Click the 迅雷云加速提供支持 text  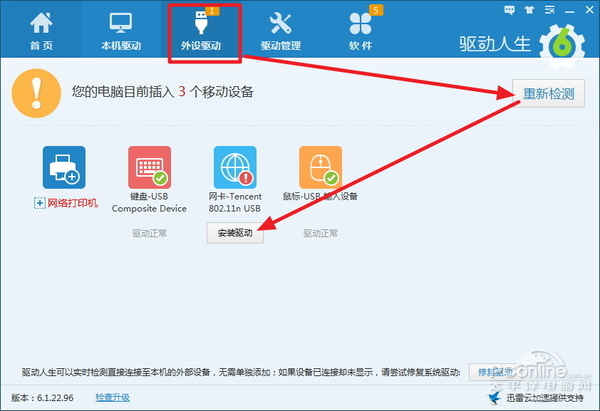(545, 398)
